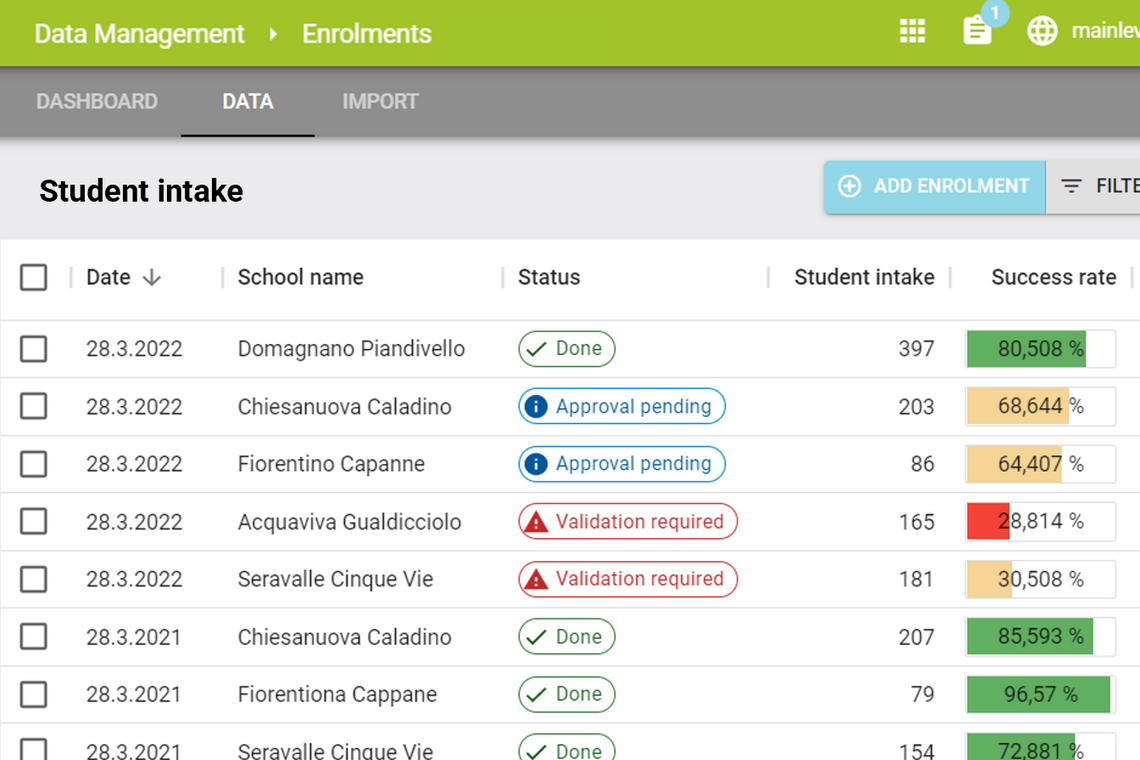The width and height of the screenshot is (1140, 760).
Task: Expand the Data Management breadcrumb arrow
Action: [x=273, y=34]
